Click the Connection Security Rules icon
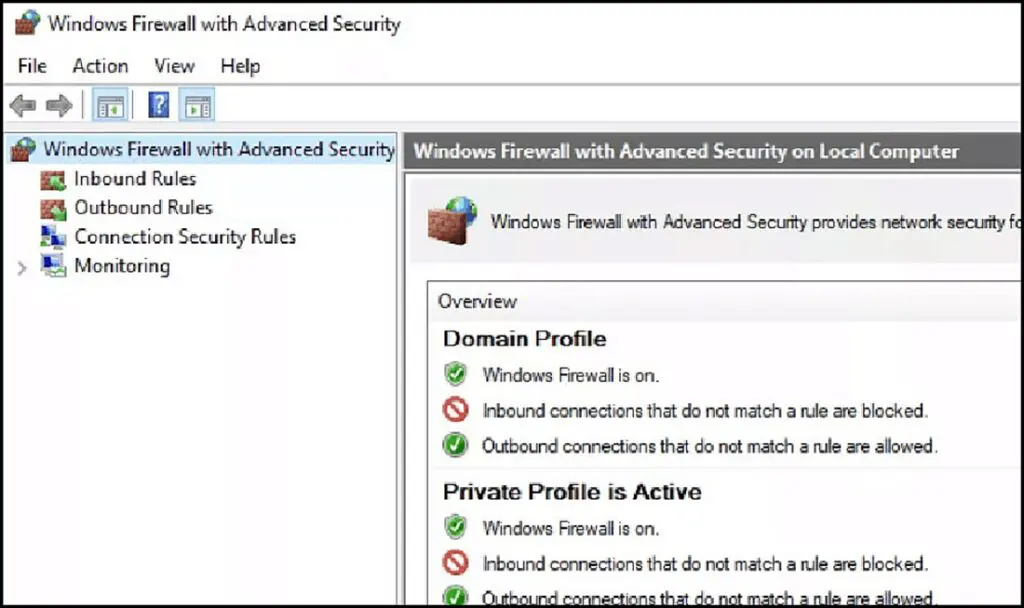Image resolution: width=1024 pixels, height=608 pixels. [x=52, y=237]
